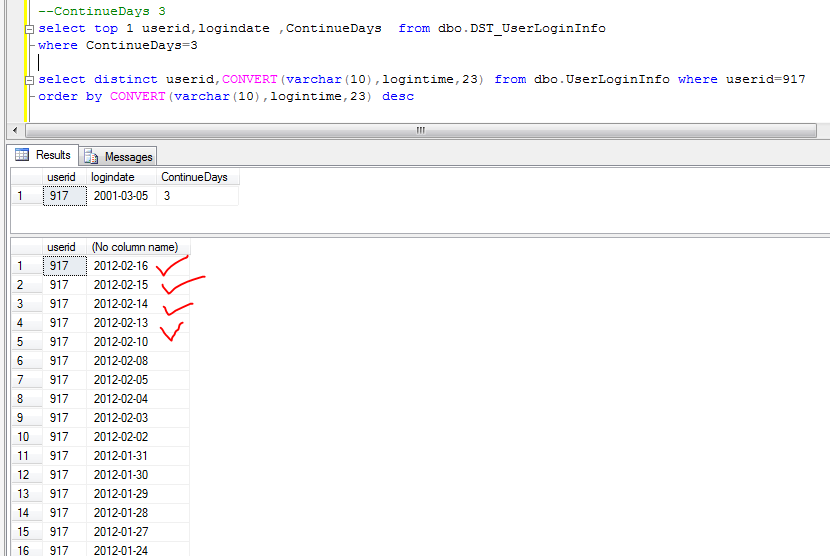Click where ContinueDays=3 line in editor
The height and width of the screenshot is (556, 830).
[x=118, y=45]
